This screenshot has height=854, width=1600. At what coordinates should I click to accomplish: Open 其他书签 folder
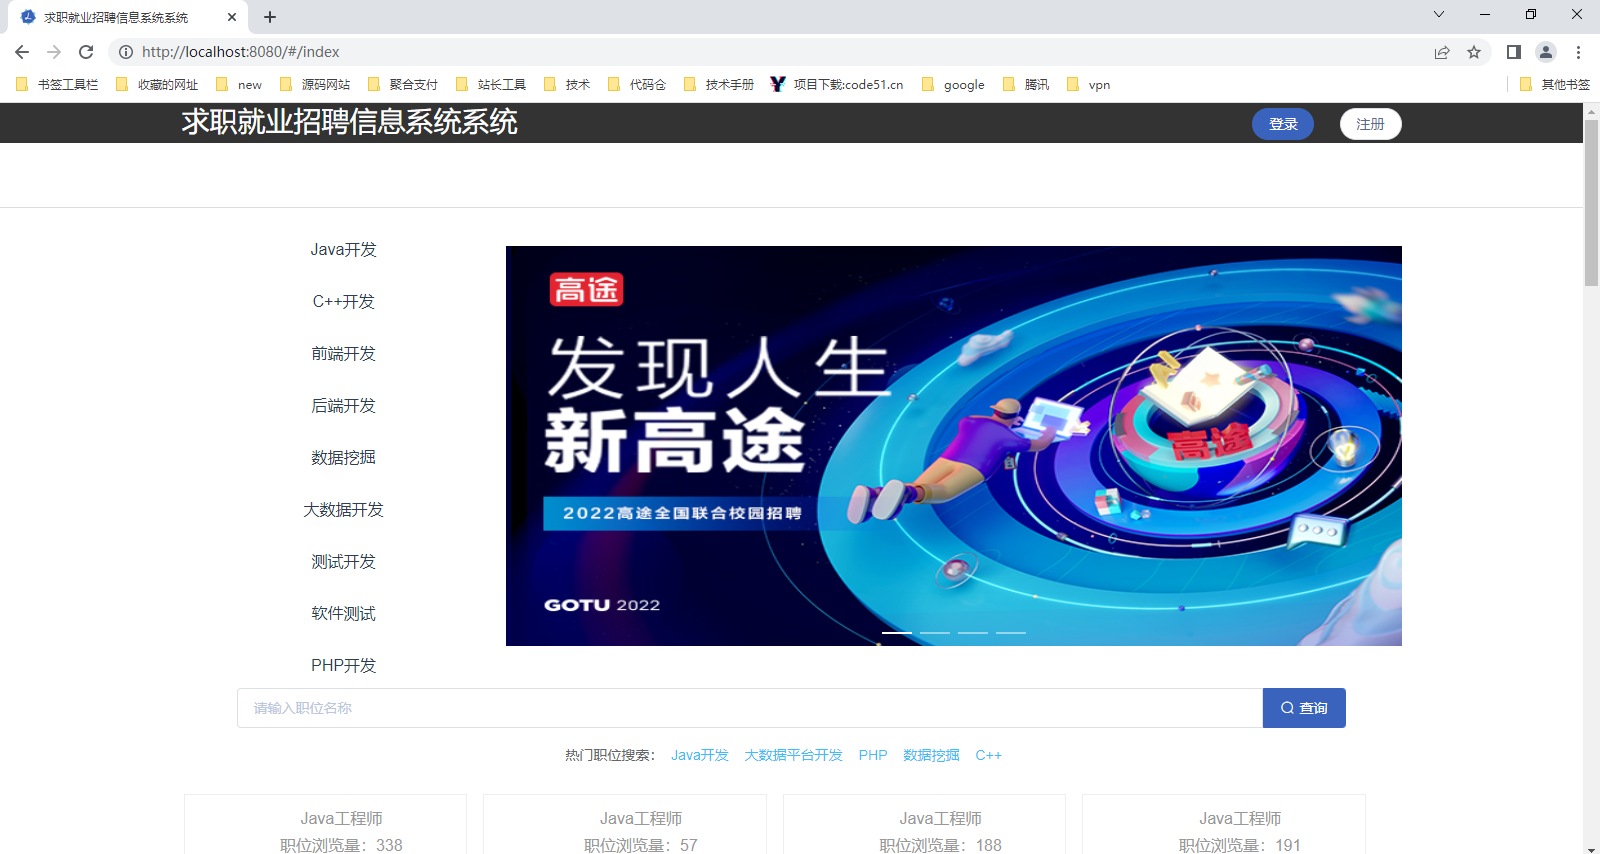coord(1555,85)
